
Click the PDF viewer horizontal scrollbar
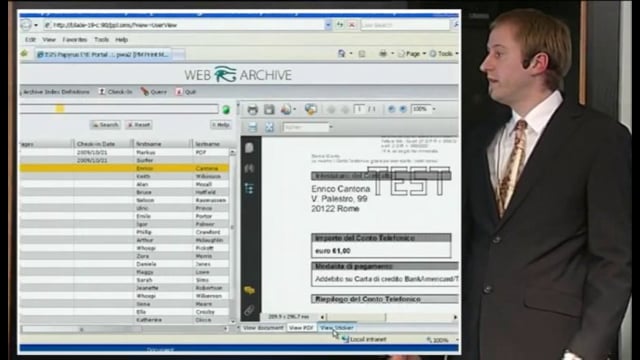(389, 317)
